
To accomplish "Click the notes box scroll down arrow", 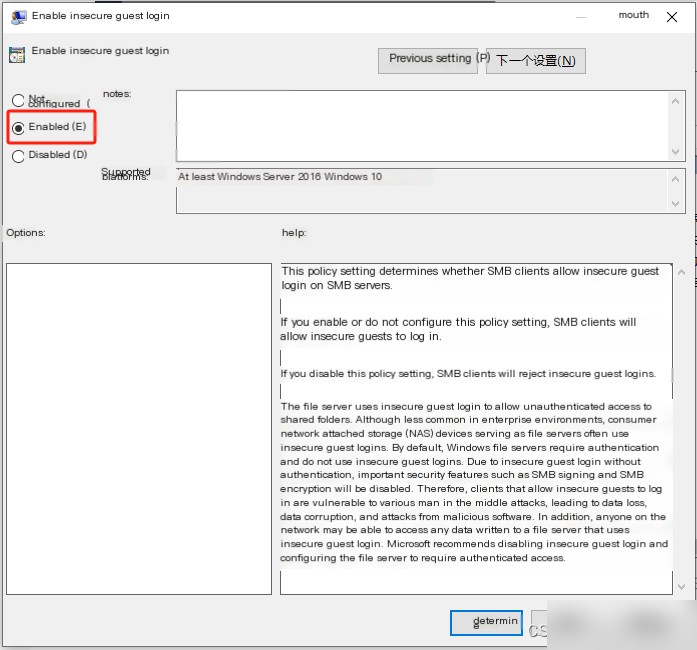I will pos(676,152).
